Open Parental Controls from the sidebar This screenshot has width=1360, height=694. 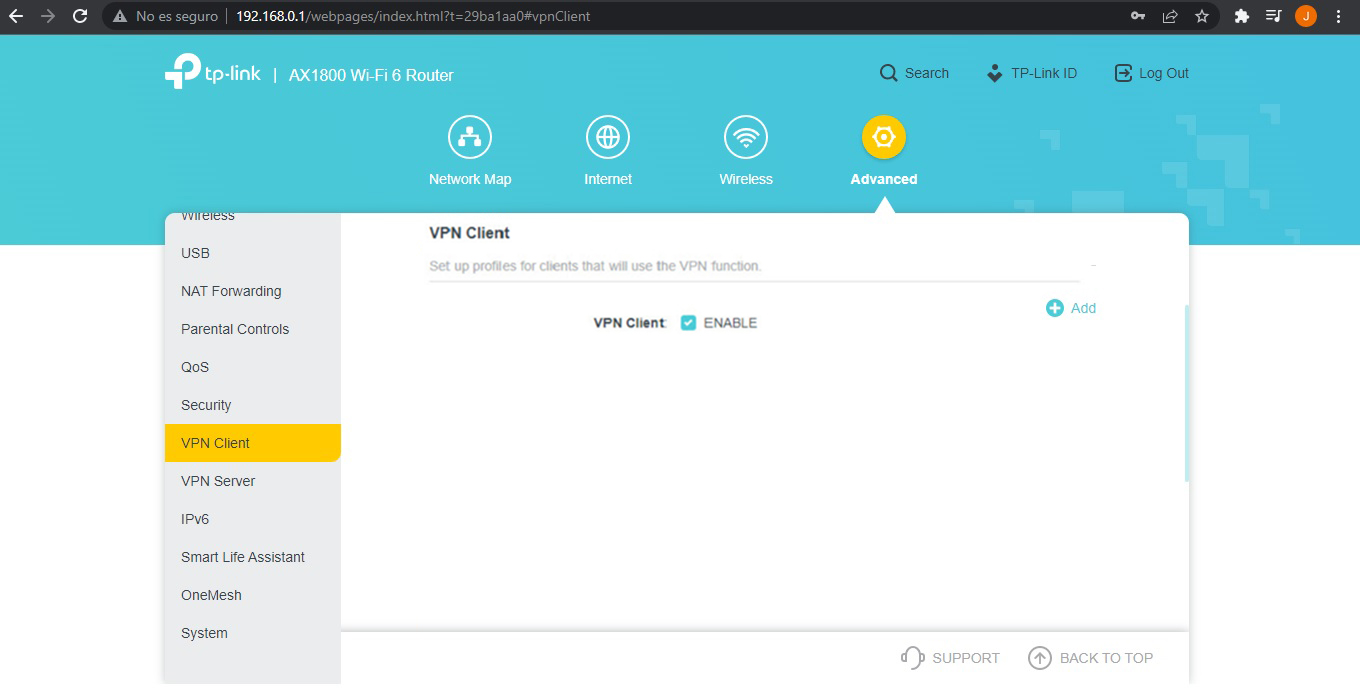click(235, 329)
